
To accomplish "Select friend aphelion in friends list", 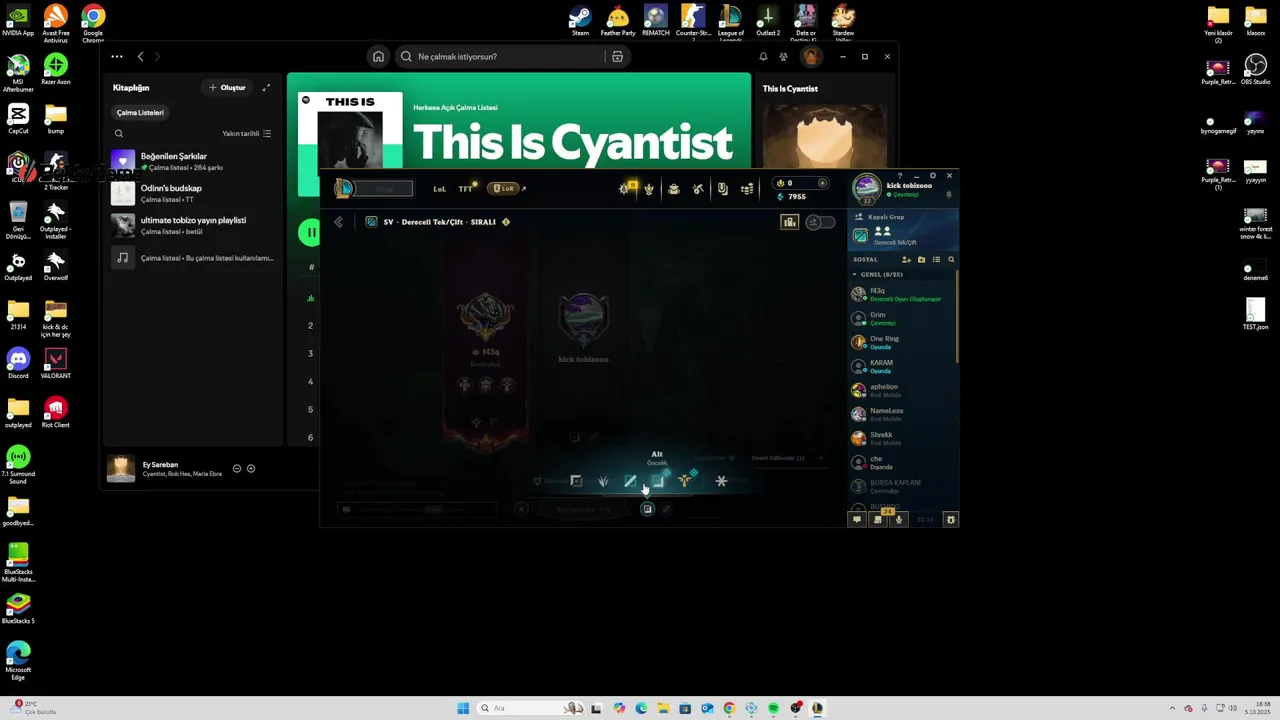I will click(903, 390).
